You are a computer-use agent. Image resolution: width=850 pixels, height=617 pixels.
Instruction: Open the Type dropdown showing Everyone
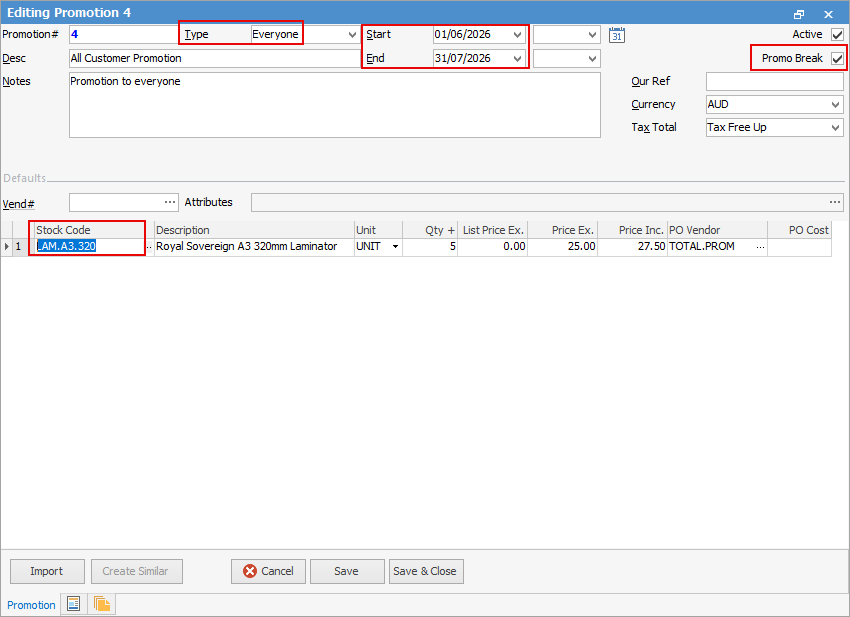[352, 35]
